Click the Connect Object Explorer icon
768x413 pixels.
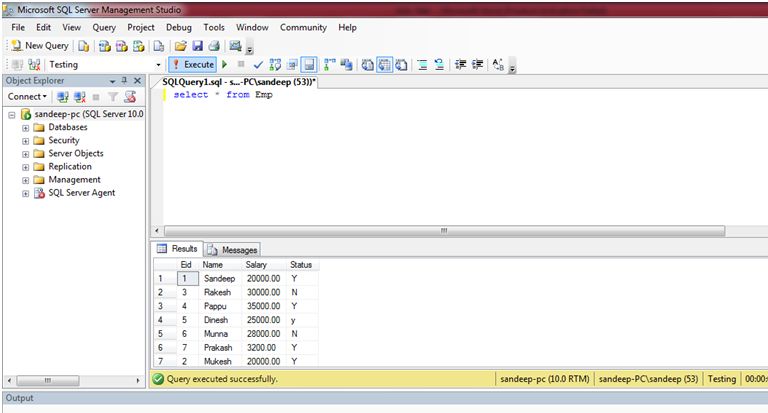tap(62, 97)
